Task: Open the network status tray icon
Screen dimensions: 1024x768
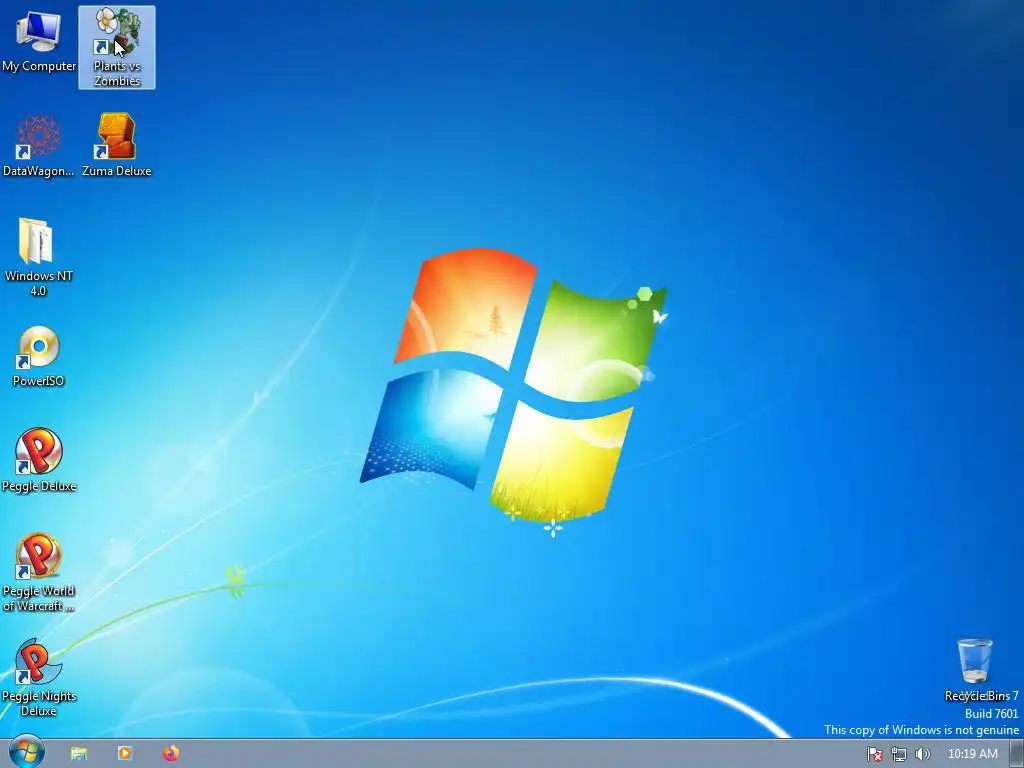Action: [899, 754]
